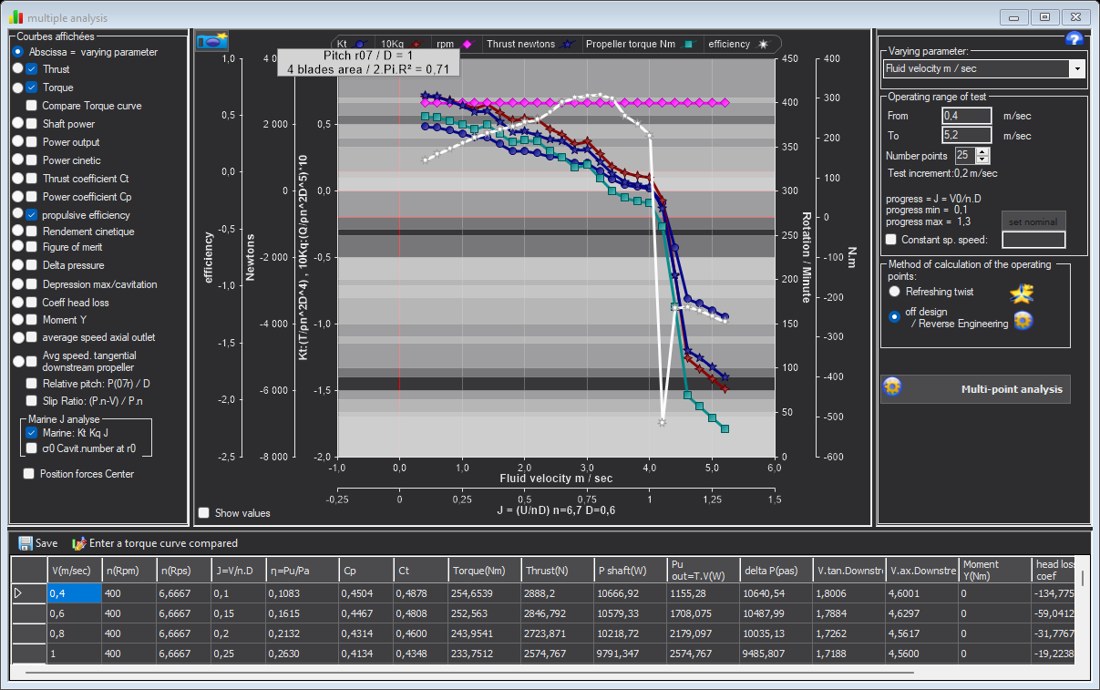Click the Pitch r07 / D tooltip label

click(x=368, y=62)
